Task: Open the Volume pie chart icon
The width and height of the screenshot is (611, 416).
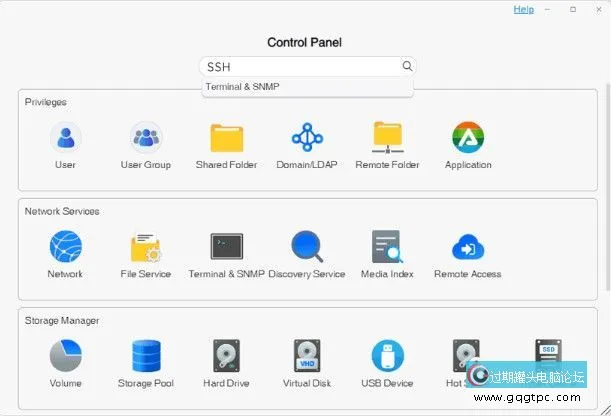Action: coord(65,356)
